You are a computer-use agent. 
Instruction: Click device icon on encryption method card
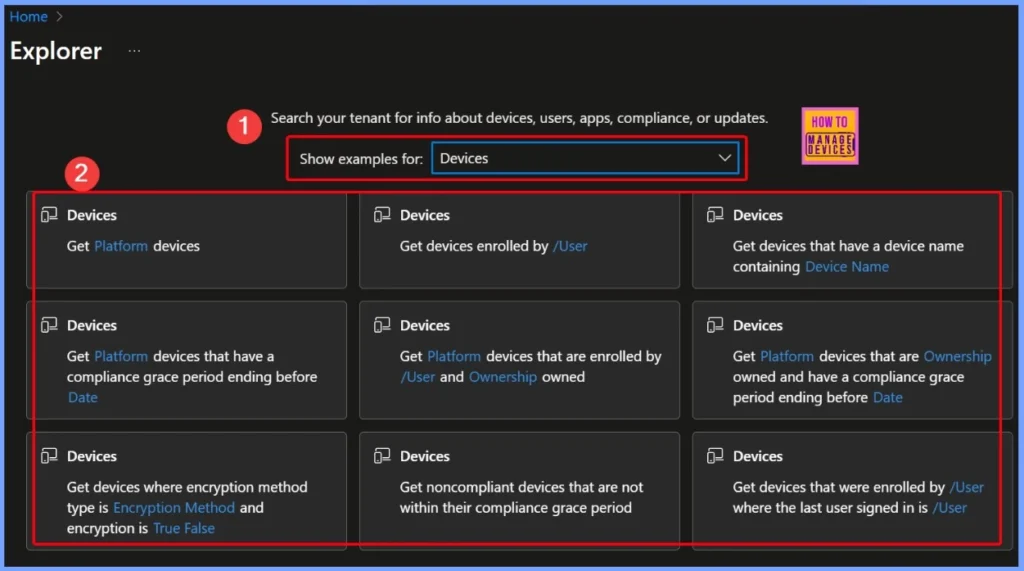pos(49,455)
